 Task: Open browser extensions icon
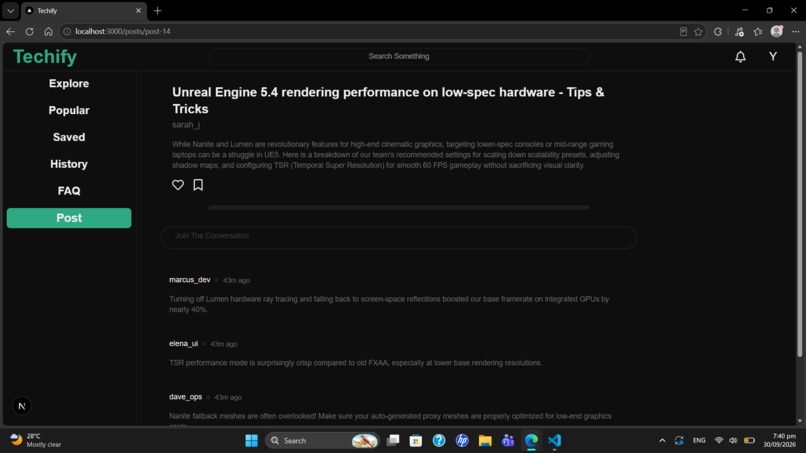pos(718,31)
